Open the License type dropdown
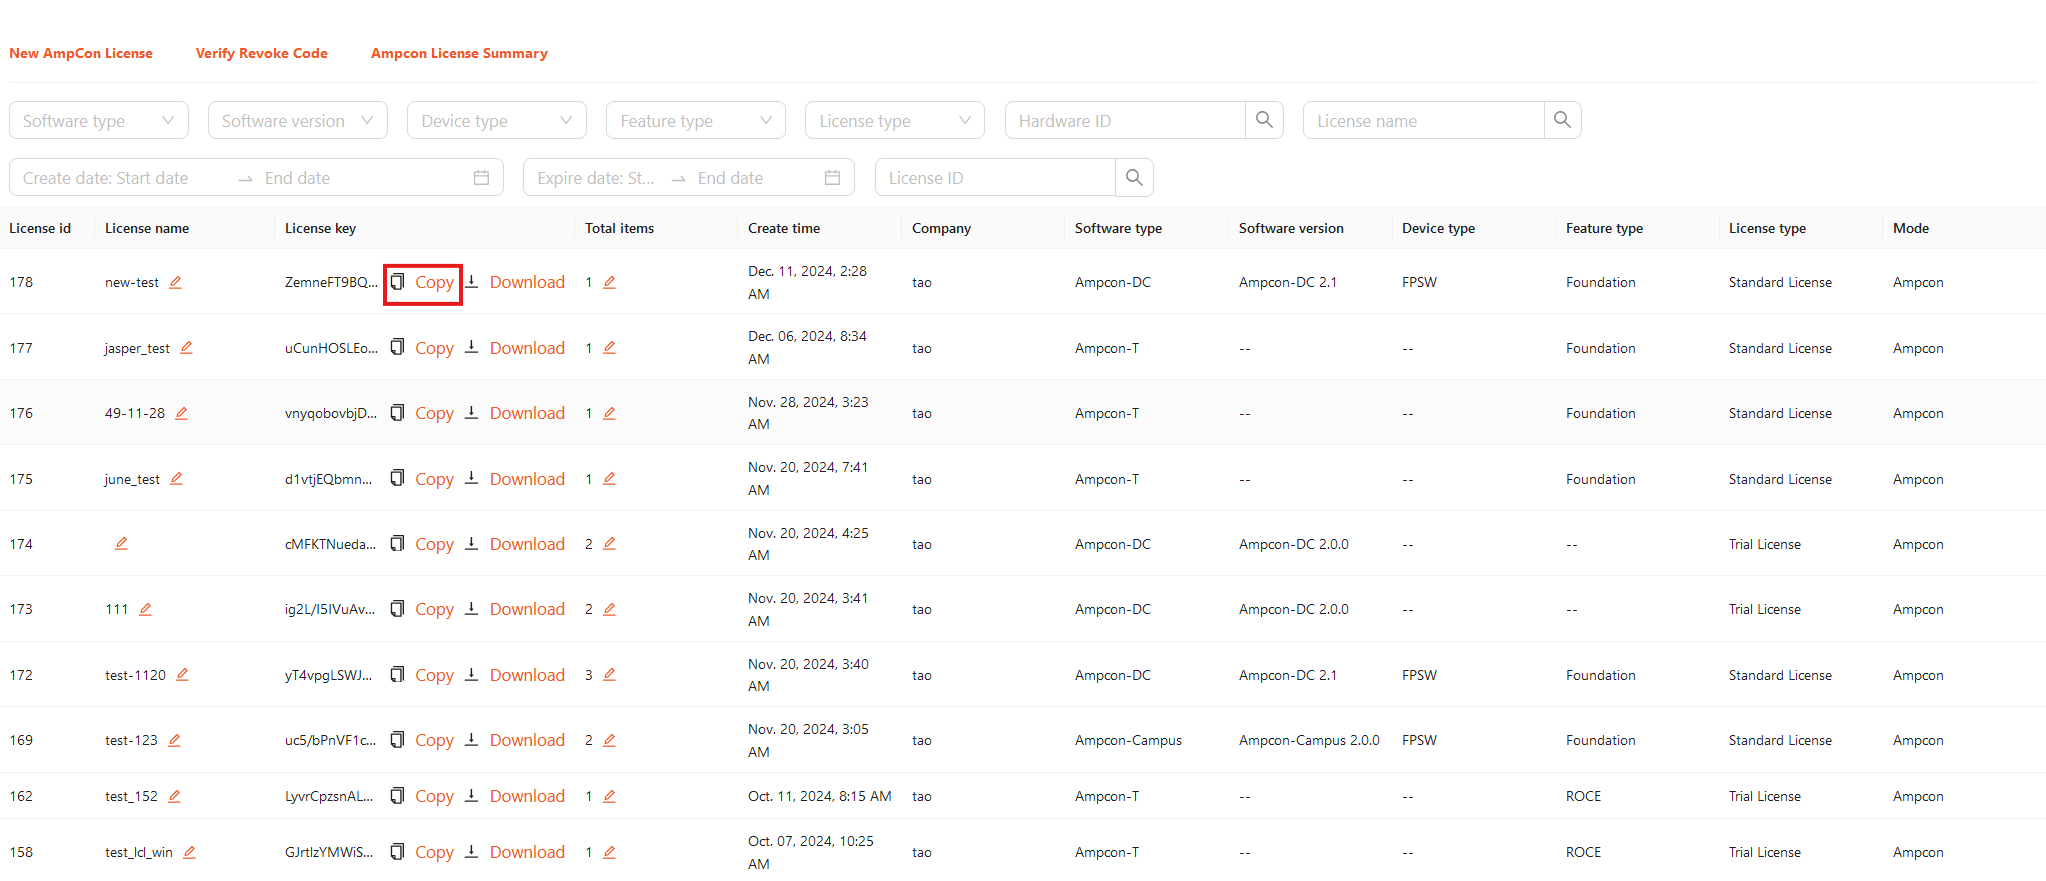 894,120
